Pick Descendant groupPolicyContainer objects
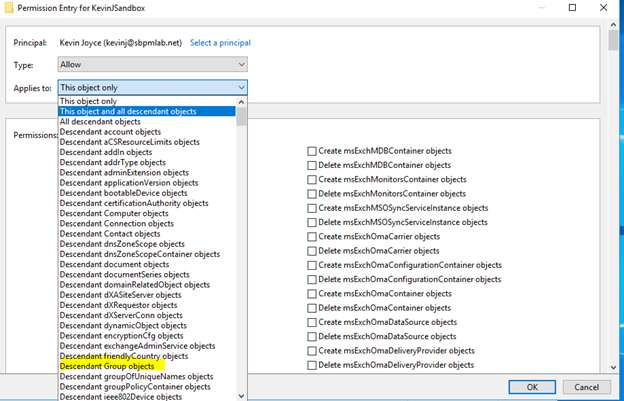 pyautogui.click(x=147, y=387)
